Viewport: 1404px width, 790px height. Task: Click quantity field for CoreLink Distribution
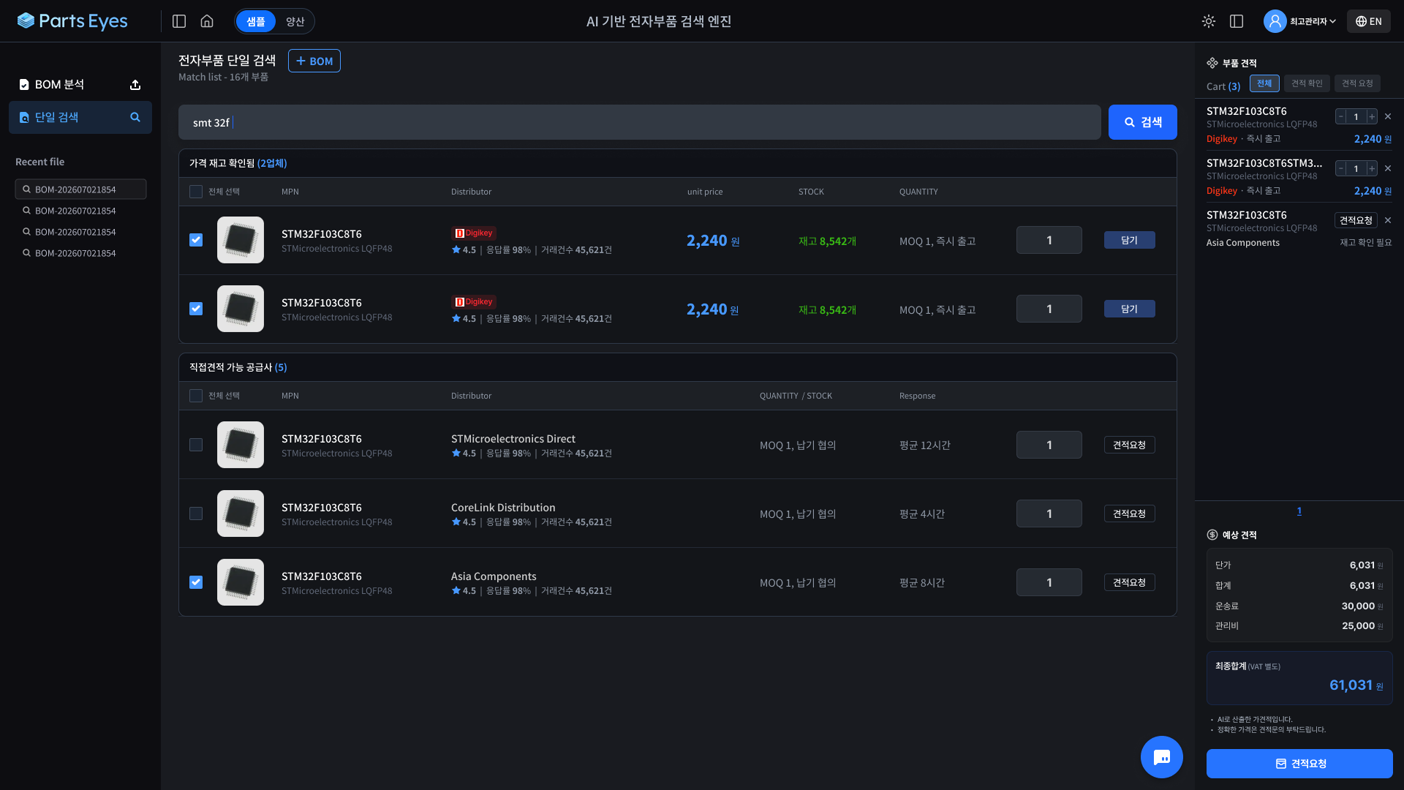point(1049,513)
